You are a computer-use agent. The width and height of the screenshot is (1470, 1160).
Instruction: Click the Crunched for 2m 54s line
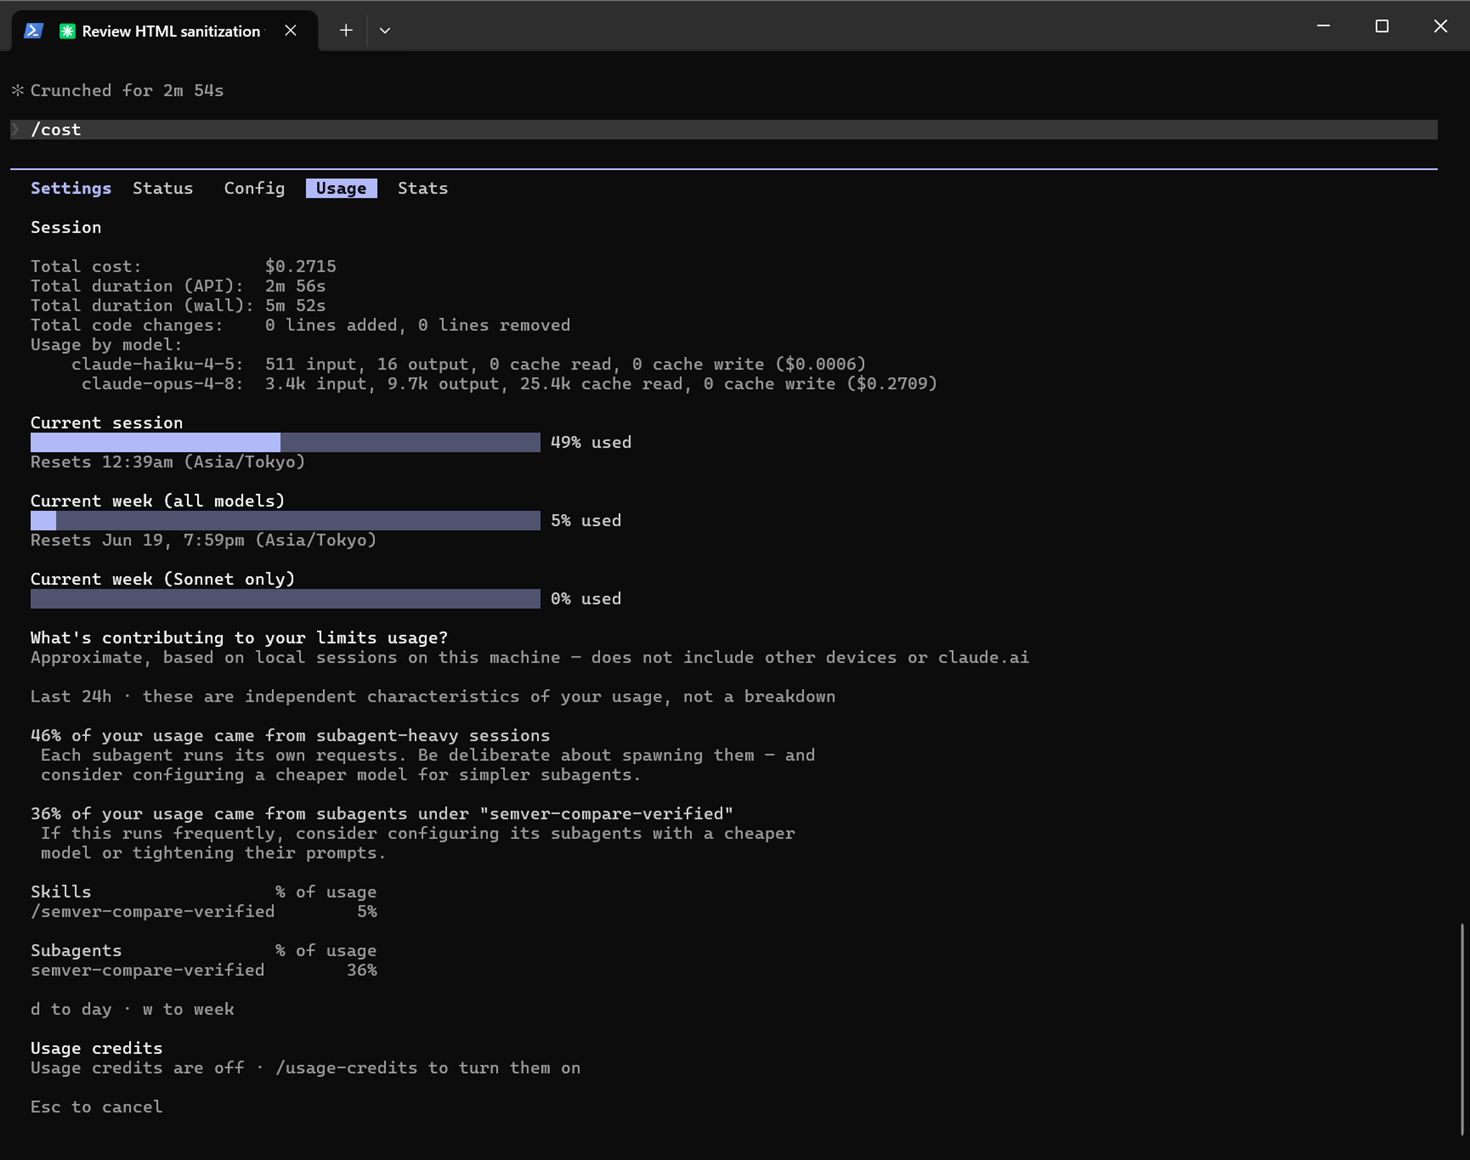pyautogui.click(x=117, y=90)
